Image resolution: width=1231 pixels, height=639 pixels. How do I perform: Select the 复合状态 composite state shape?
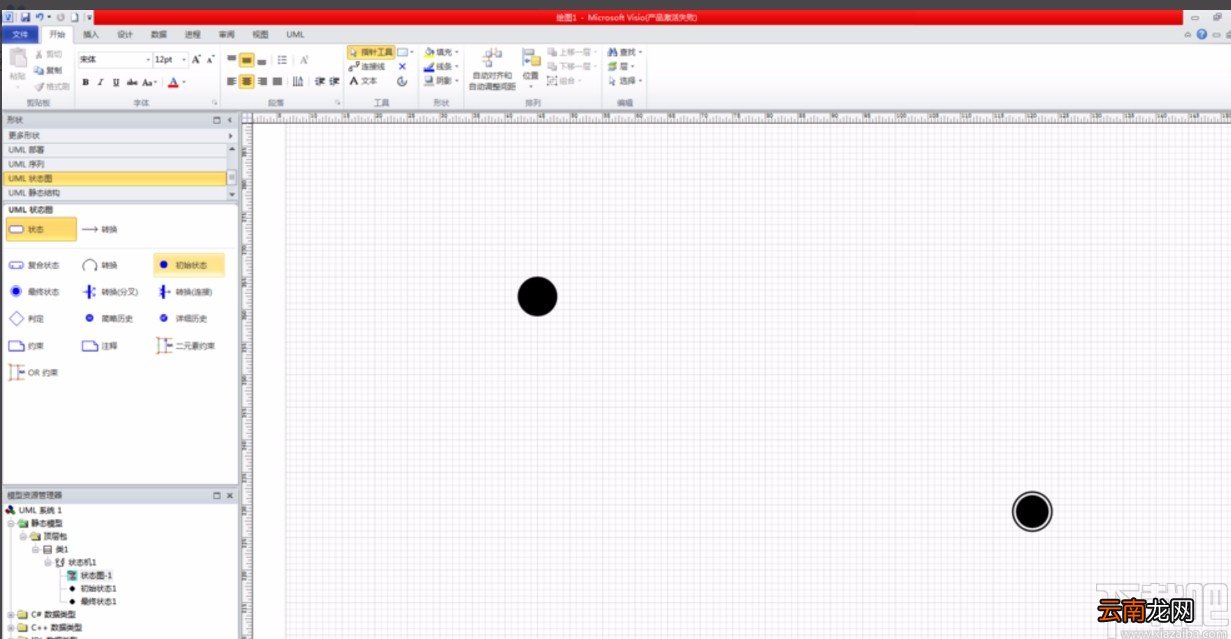click(x=34, y=265)
